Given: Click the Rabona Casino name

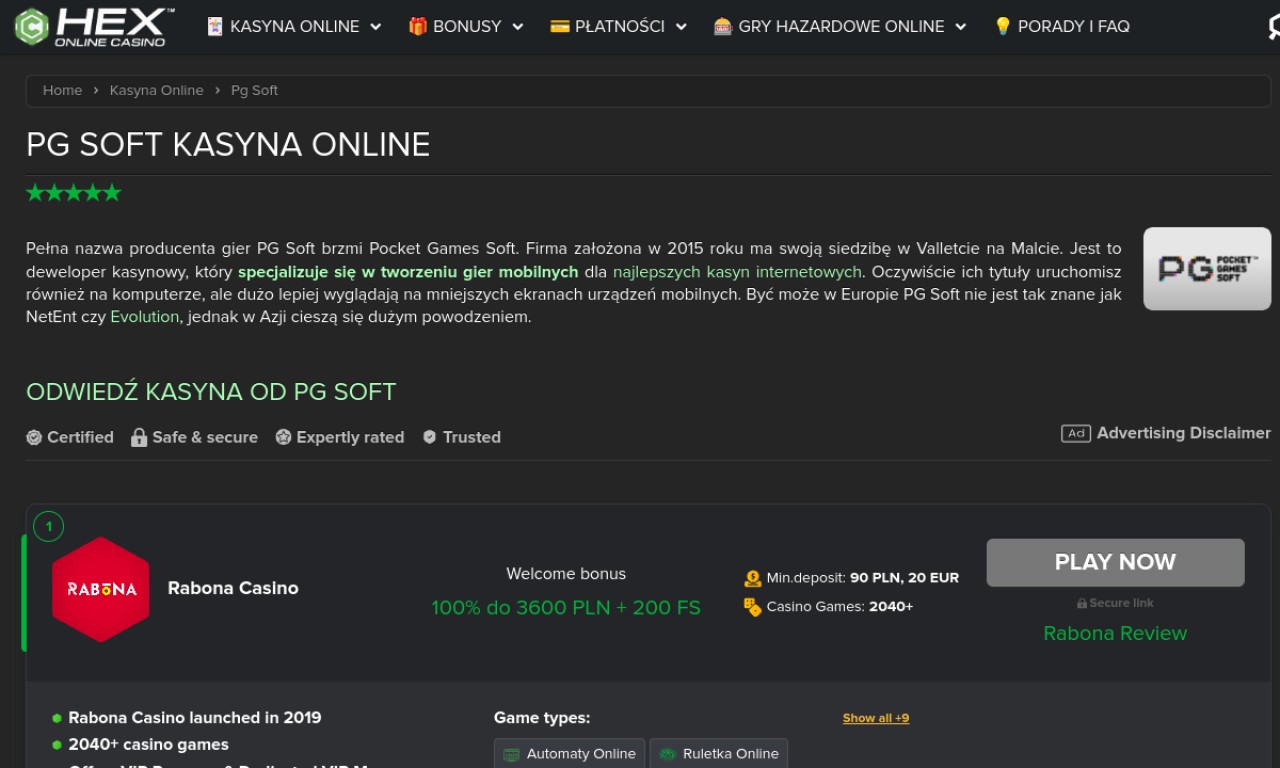Looking at the screenshot, I should [x=233, y=588].
